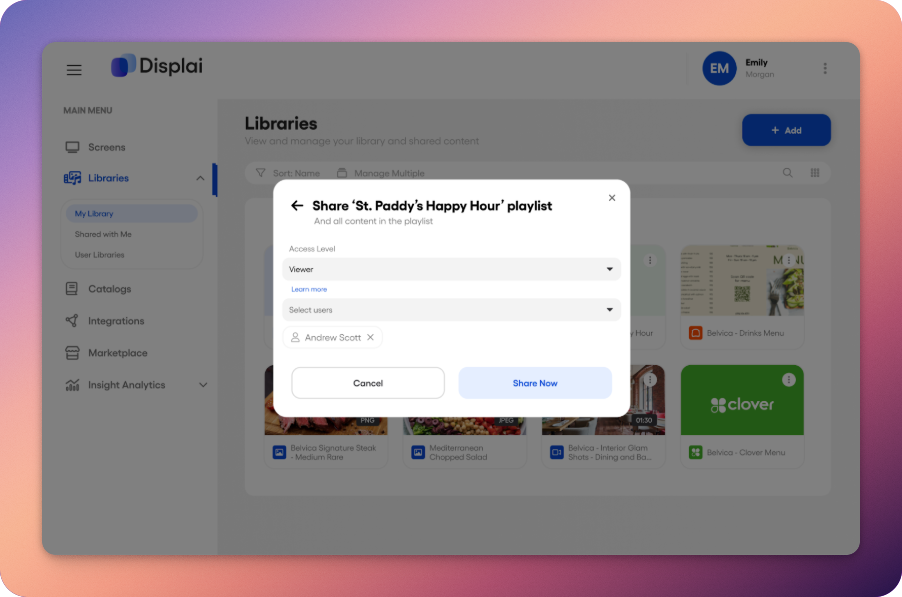The width and height of the screenshot is (902, 597).
Task: Open User Libraries
Action: click(x=100, y=255)
